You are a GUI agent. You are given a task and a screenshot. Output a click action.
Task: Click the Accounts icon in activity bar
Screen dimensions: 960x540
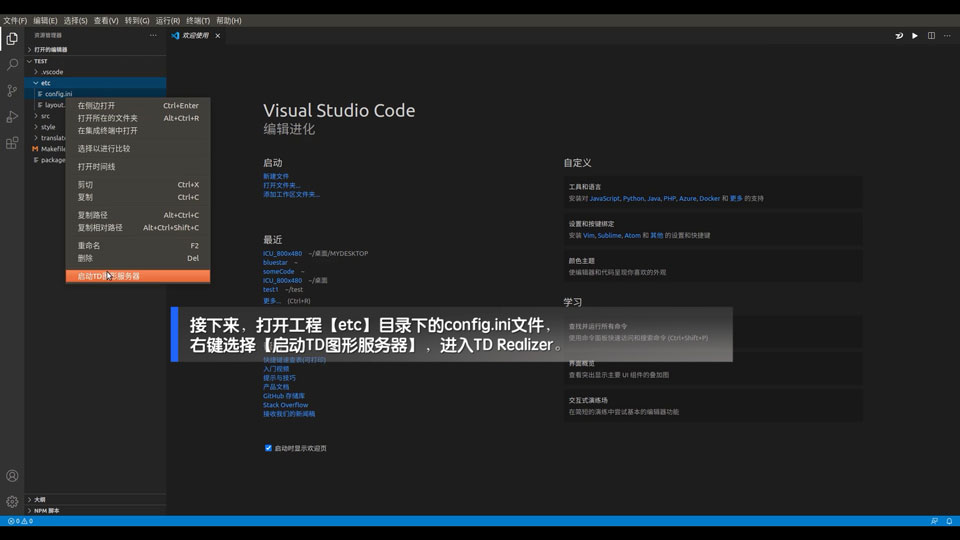point(12,476)
